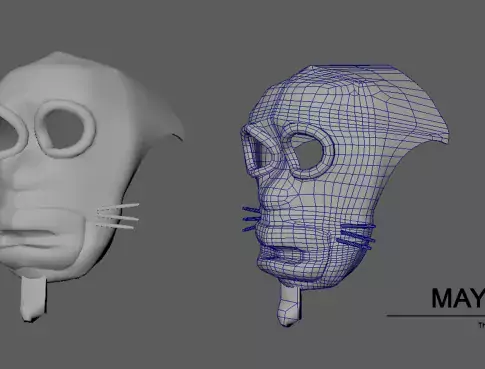Image resolution: width=485 pixels, height=369 pixels.
Task: Click the blue whiskers on the wireframe mask's cheek
Action: point(356,237)
